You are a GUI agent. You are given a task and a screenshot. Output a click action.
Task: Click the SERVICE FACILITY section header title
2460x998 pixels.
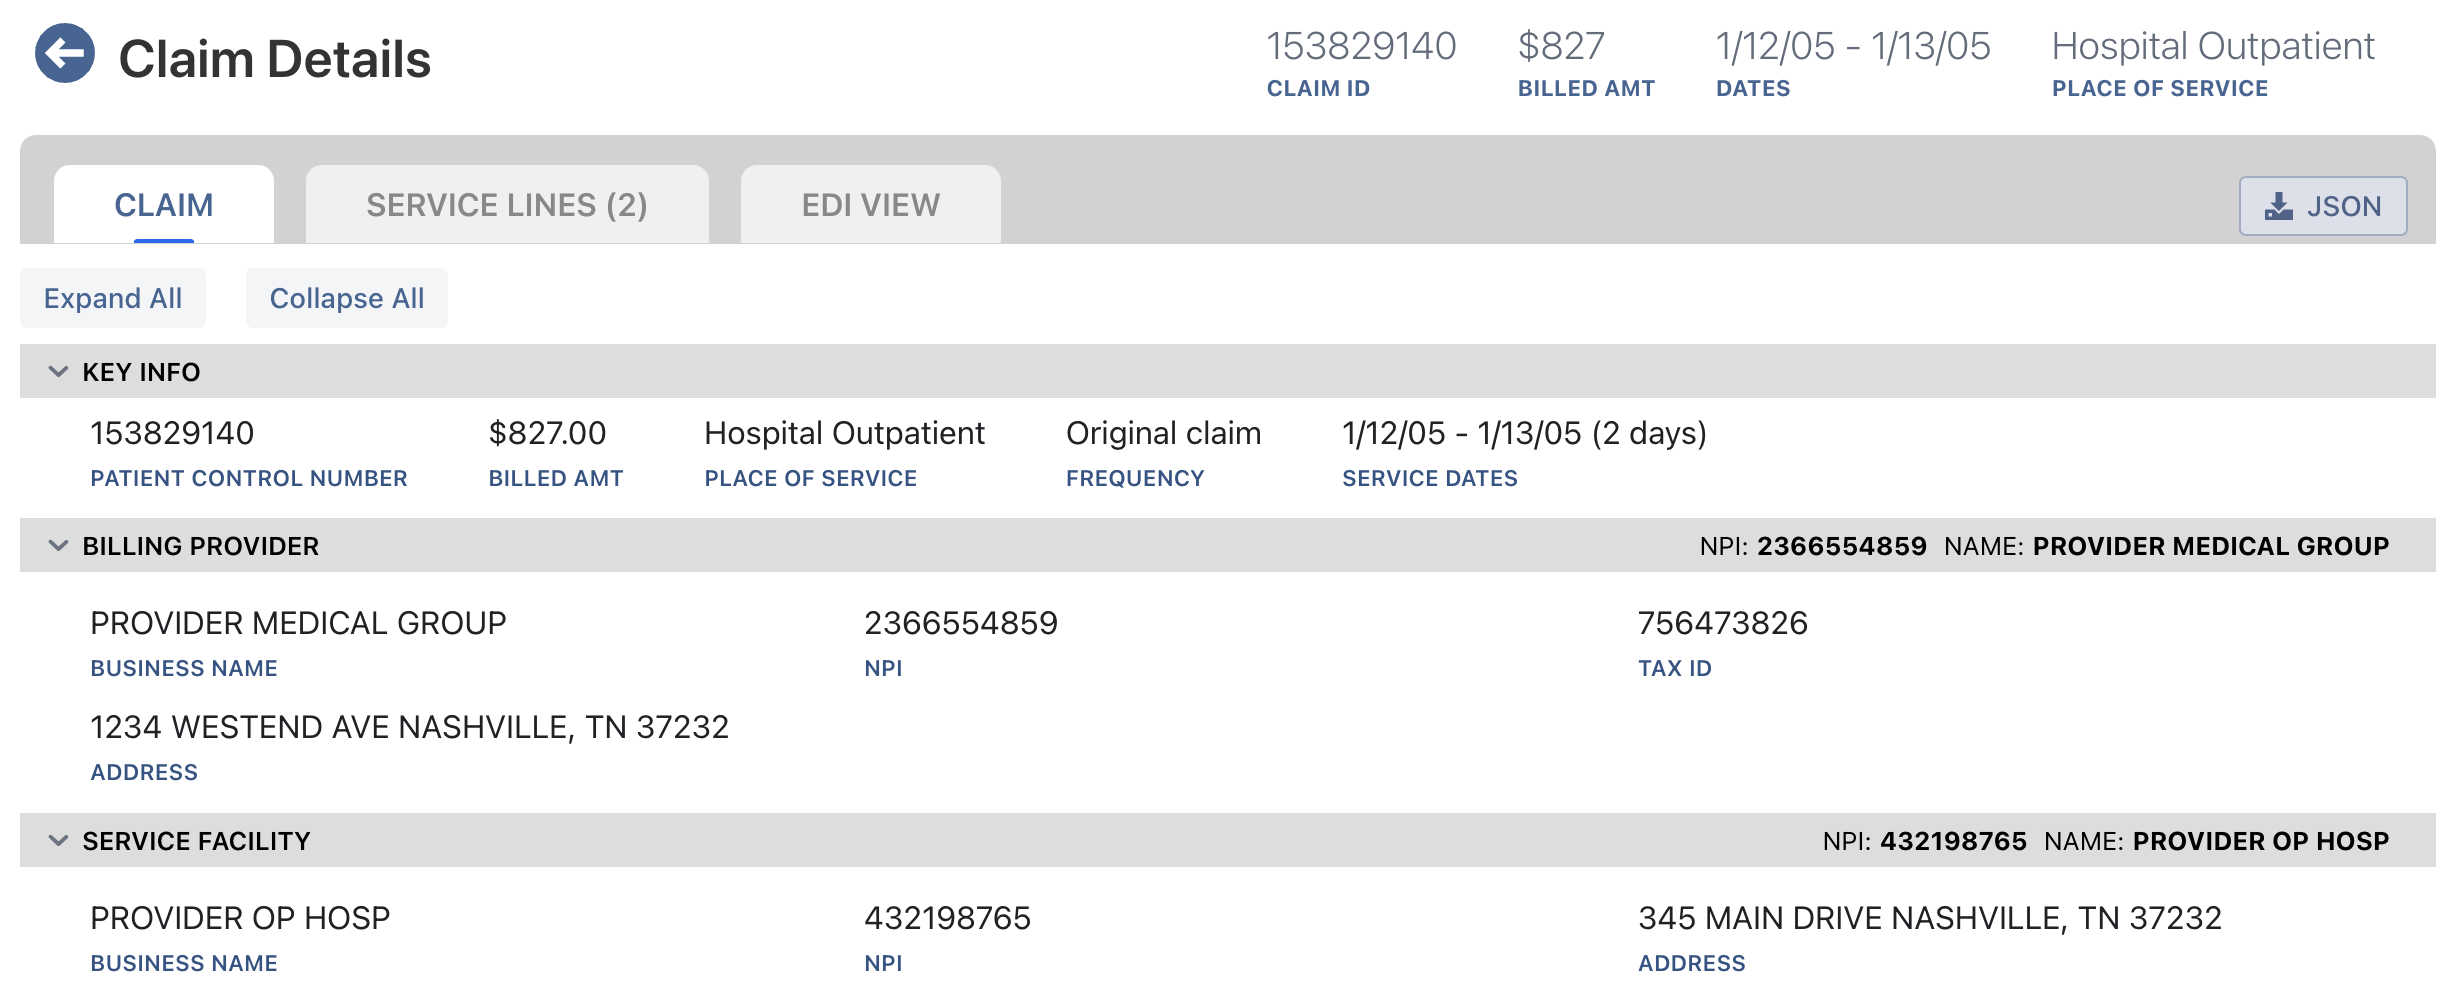click(196, 841)
